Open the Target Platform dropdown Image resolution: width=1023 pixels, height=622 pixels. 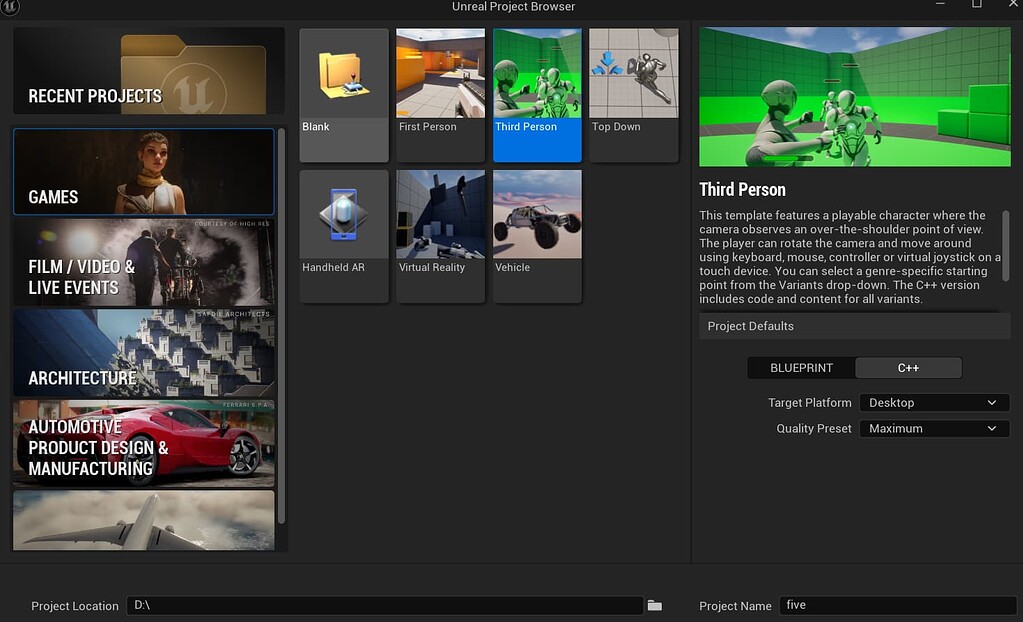tap(932, 403)
